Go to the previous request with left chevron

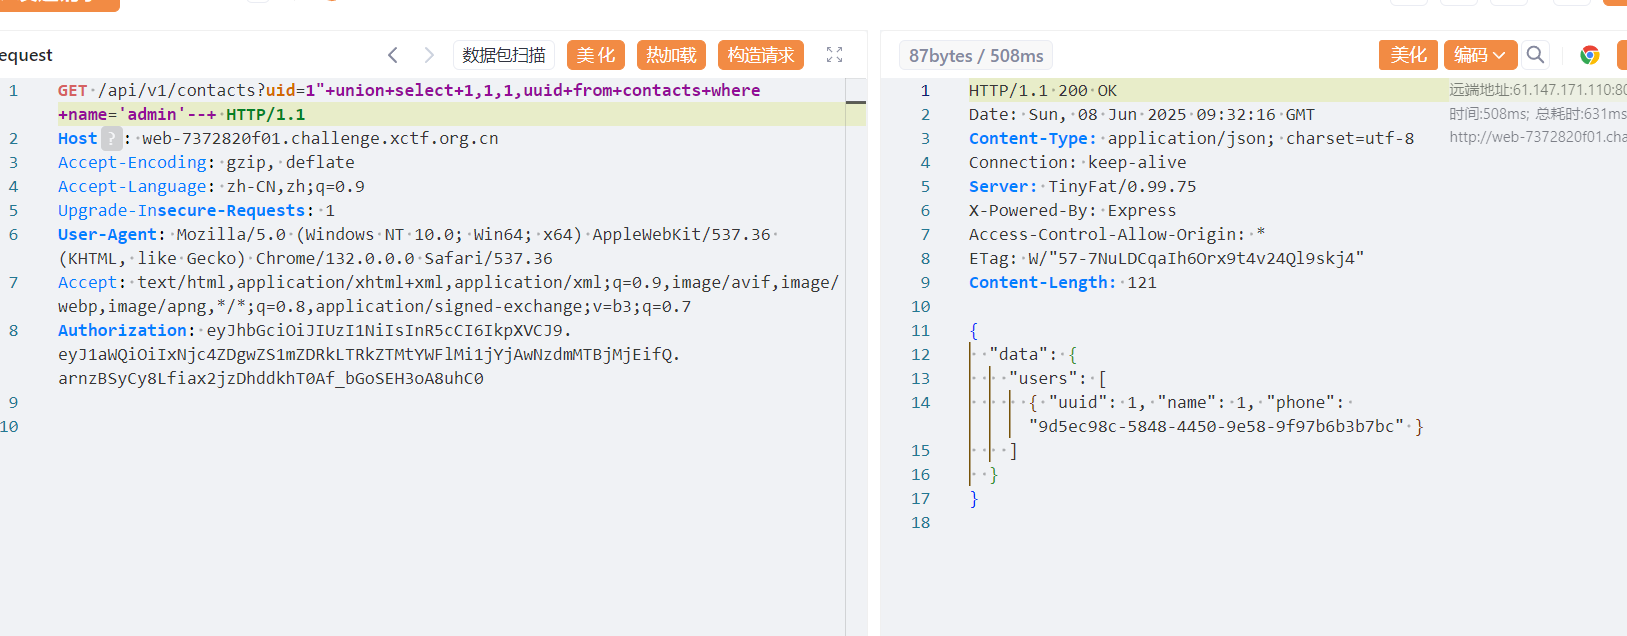[393, 55]
